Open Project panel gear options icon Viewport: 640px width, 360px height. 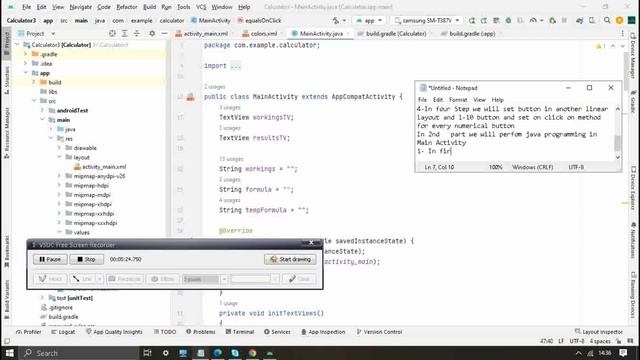152,33
